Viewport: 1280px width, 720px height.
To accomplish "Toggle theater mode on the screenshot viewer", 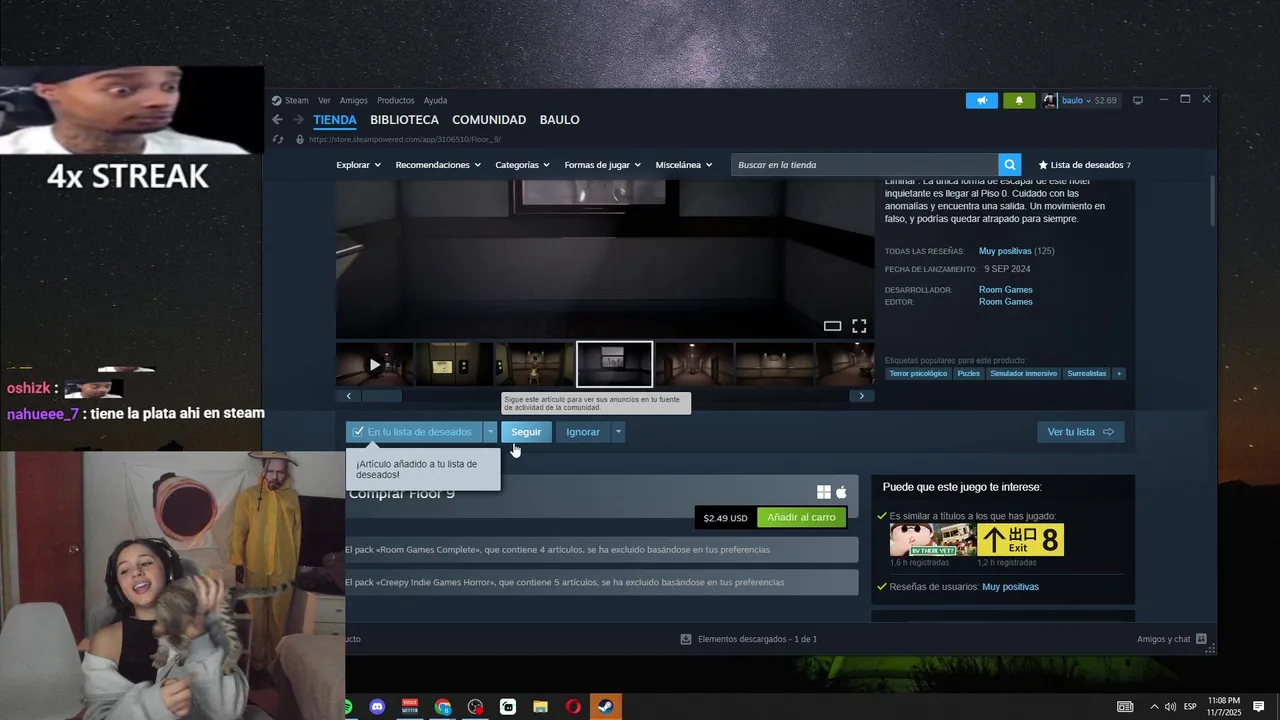I will pyautogui.click(x=832, y=326).
